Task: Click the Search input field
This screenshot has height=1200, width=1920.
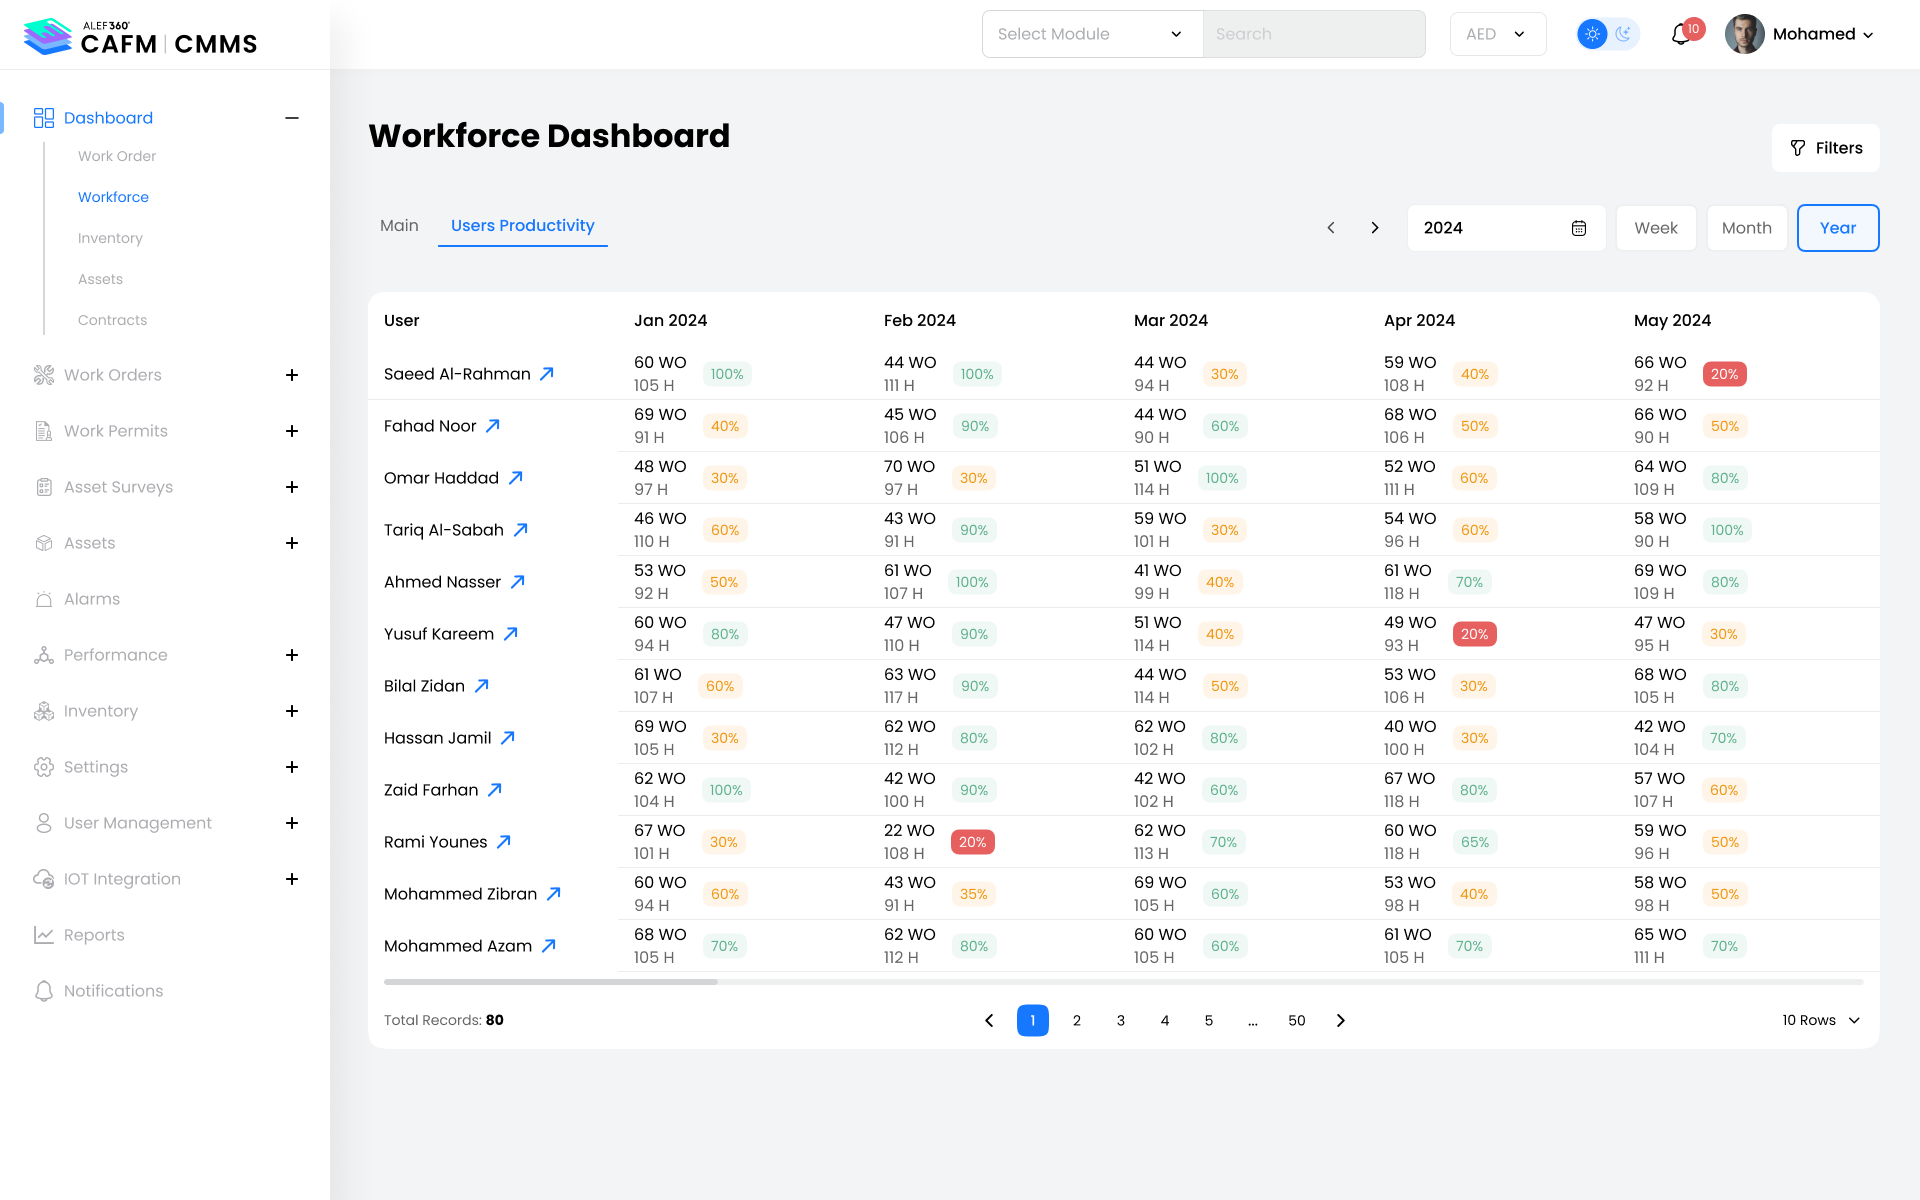Action: pyautogui.click(x=1313, y=34)
